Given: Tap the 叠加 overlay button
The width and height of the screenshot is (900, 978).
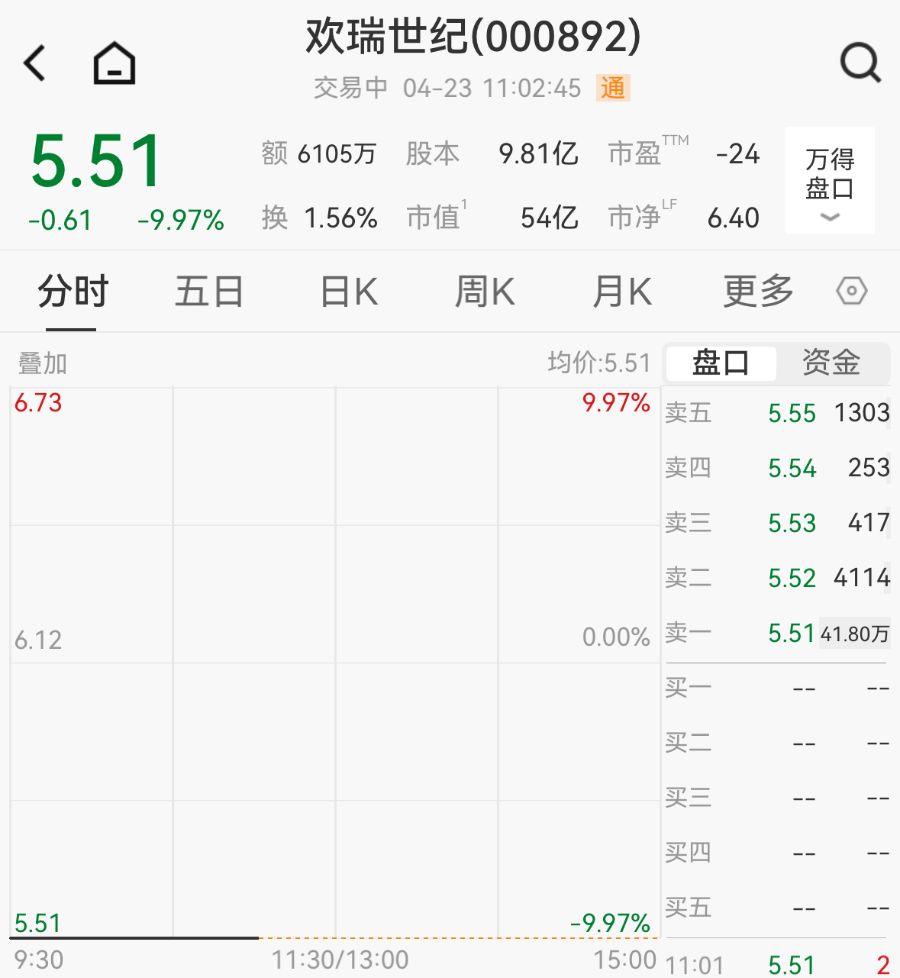Looking at the screenshot, I should [42, 363].
